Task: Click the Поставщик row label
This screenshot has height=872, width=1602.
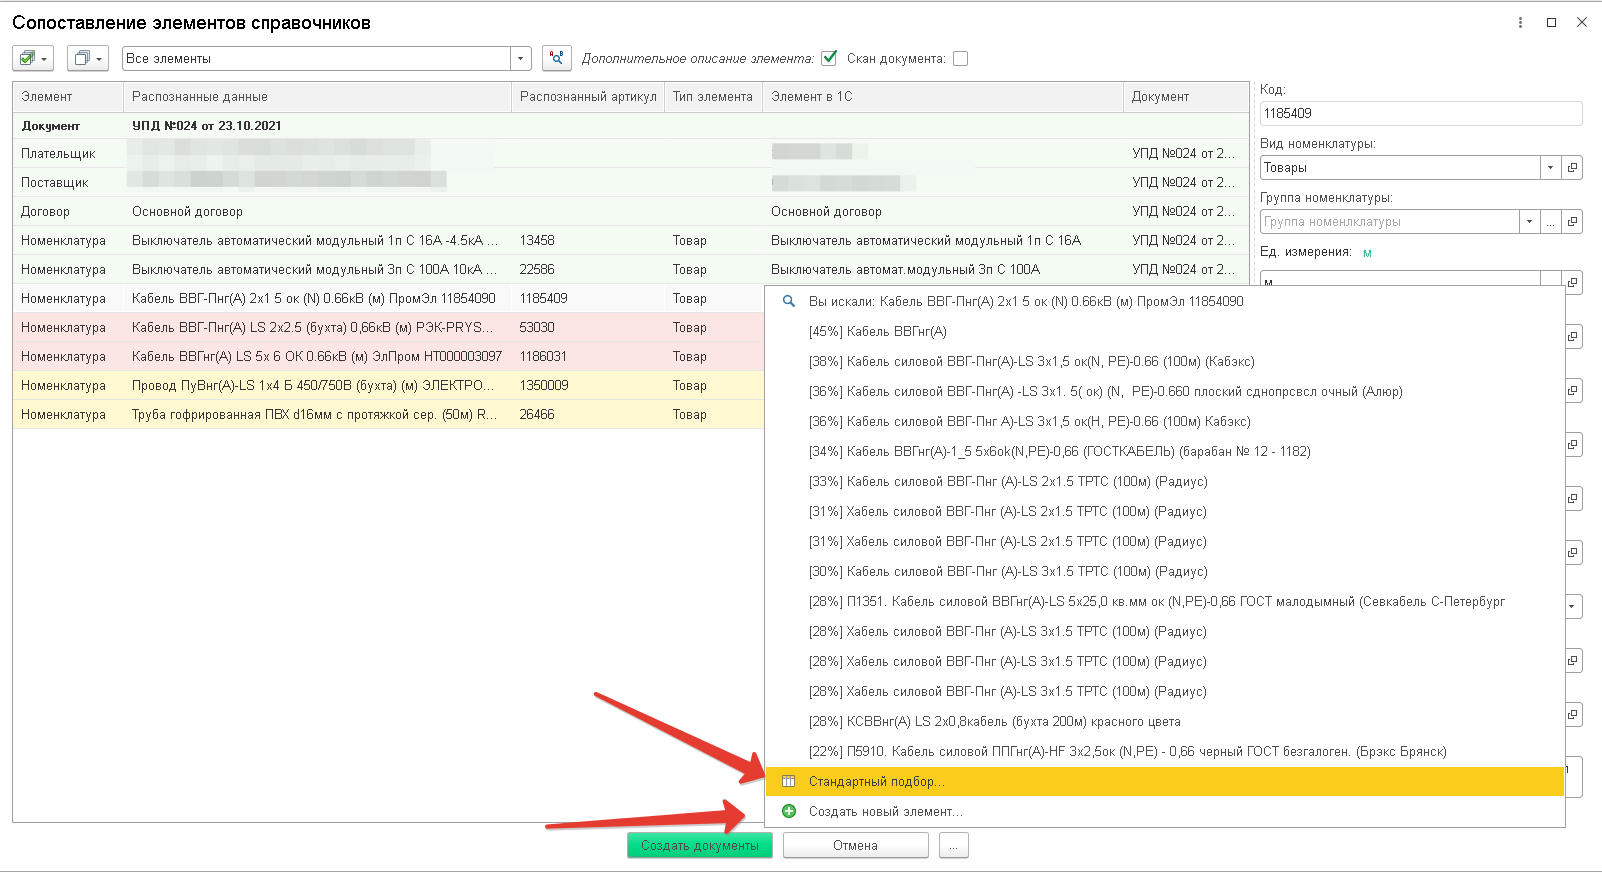Action: pos(55,182)
